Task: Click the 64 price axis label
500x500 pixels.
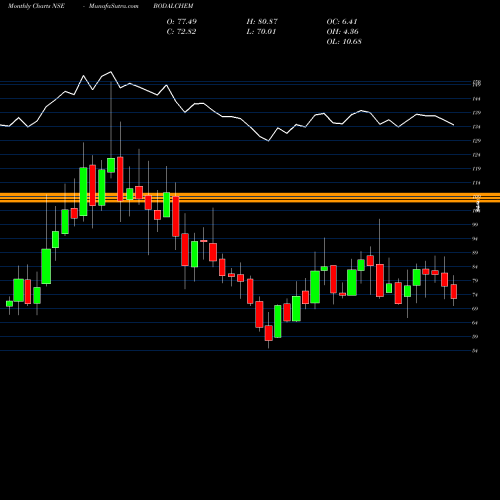Action: 475,323
